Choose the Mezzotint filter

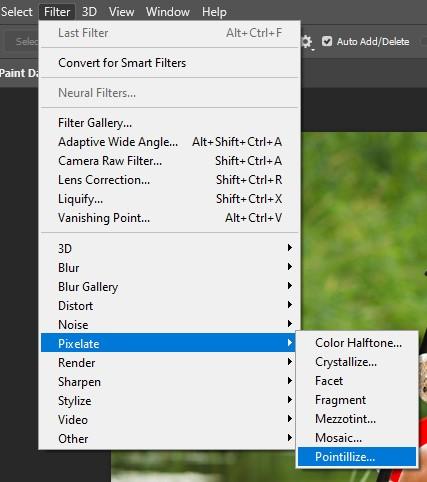357,419
